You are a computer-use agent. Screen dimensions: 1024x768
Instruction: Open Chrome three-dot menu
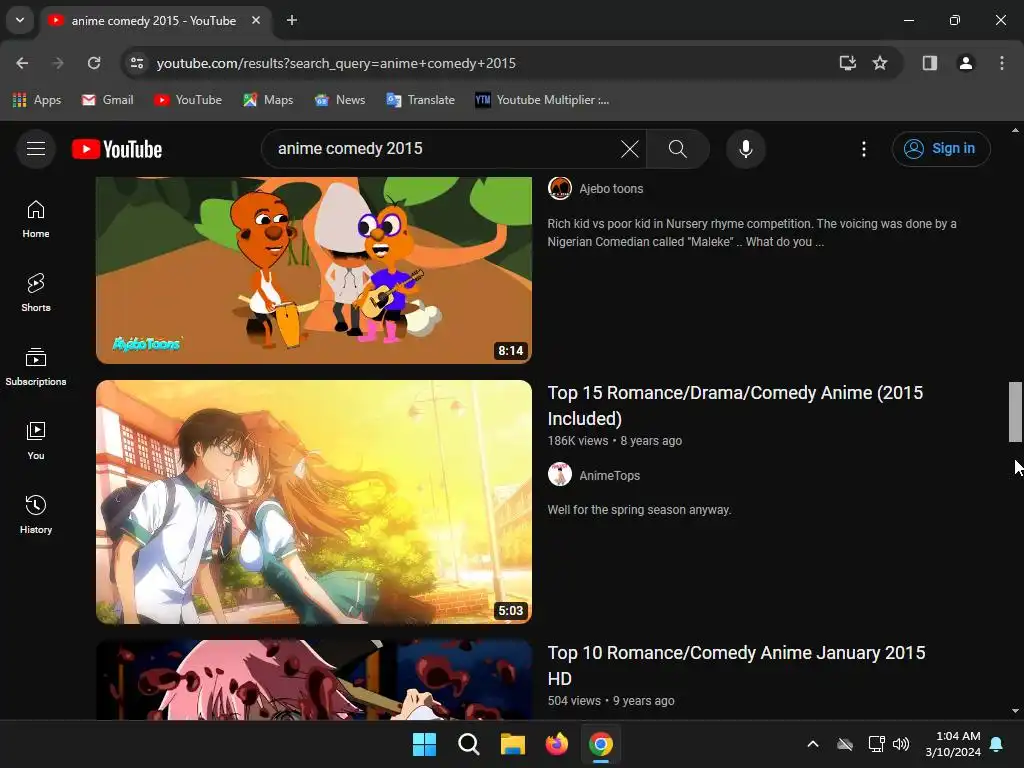click(1002, 63)
